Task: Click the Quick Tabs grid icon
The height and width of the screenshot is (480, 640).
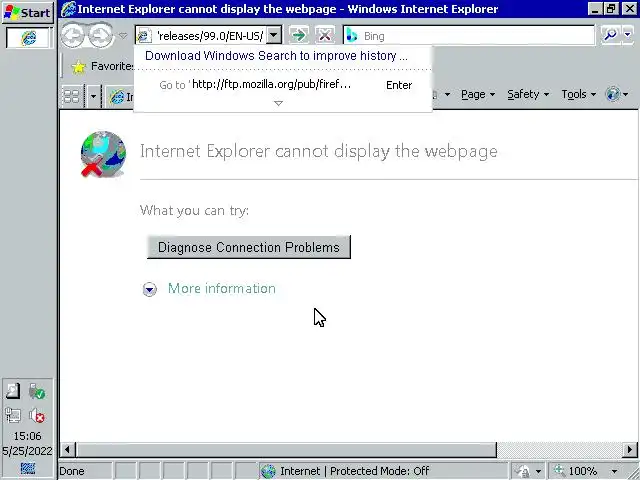Action: pyautogui.click(x=72, y=96)
